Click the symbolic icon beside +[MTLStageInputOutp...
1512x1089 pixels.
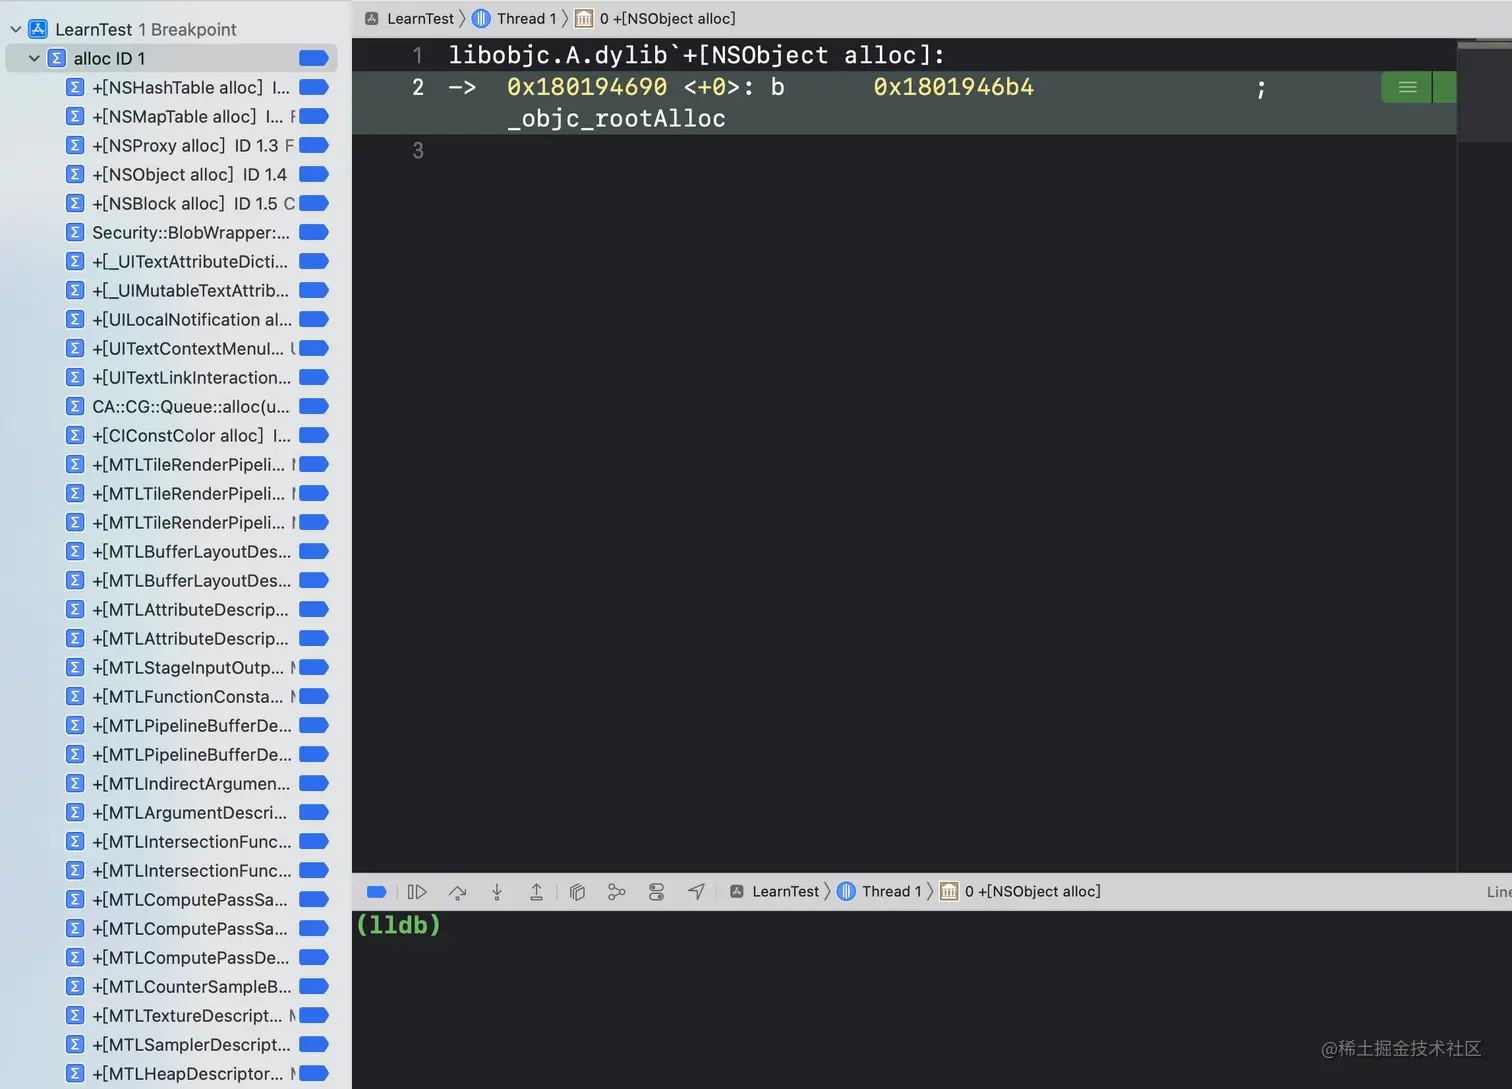pos(75,667)
